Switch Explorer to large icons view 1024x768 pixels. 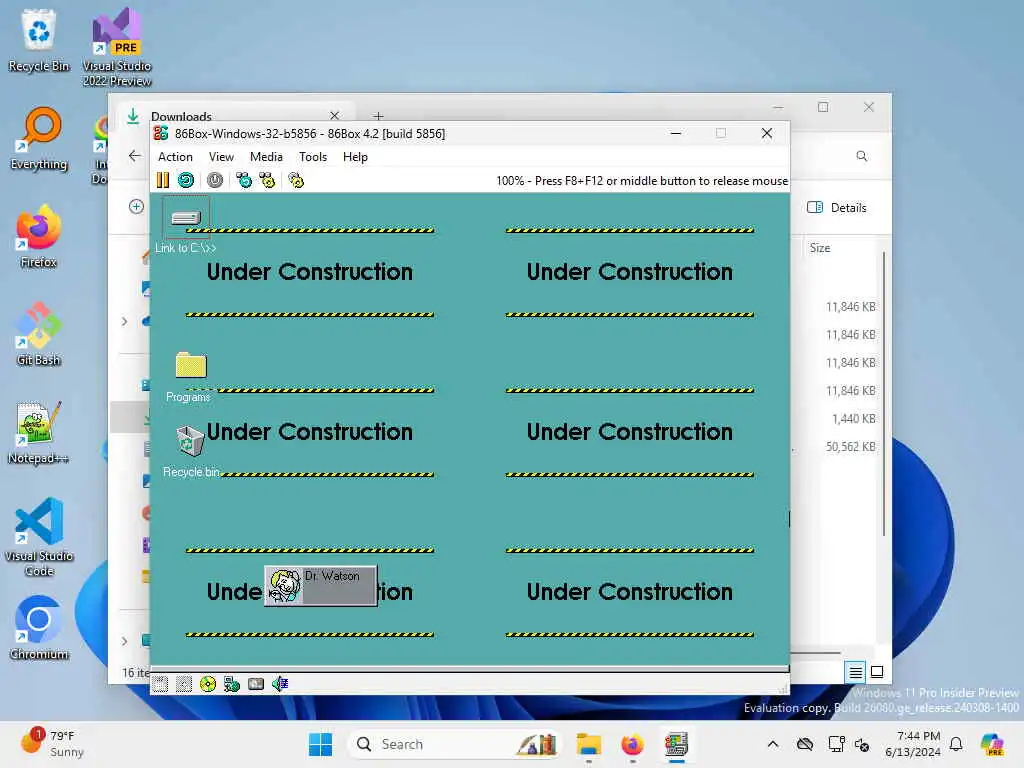pos(877,671)
